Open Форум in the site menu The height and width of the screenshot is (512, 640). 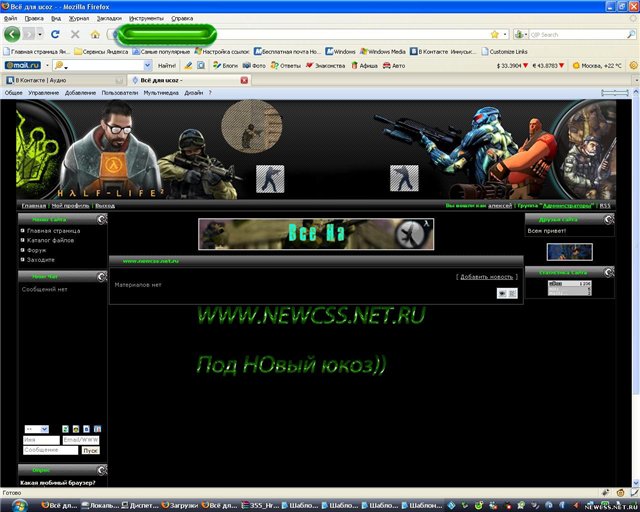[x=36, y=250]
